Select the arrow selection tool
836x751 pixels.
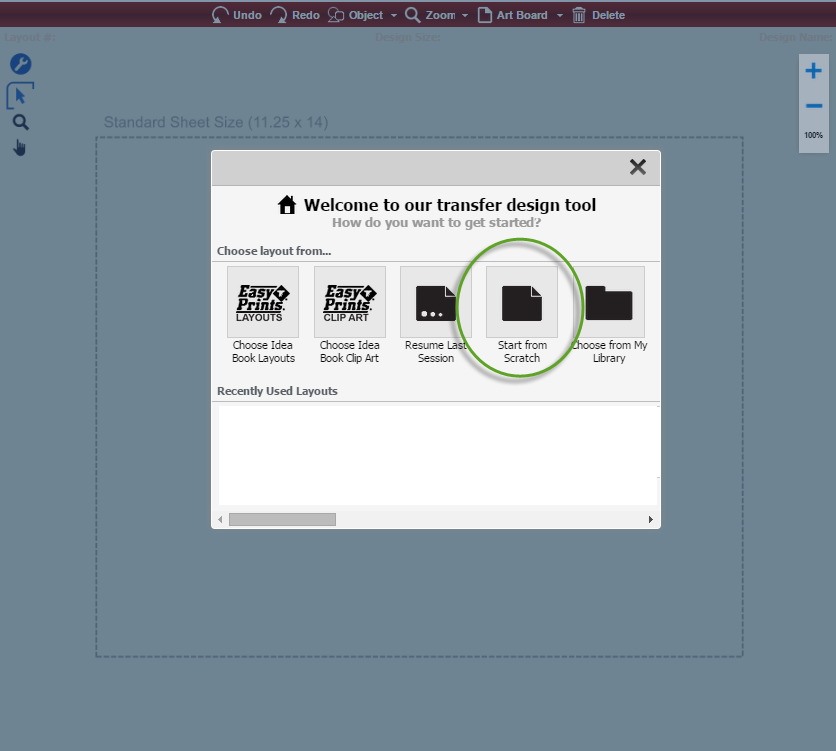(19, 95)
